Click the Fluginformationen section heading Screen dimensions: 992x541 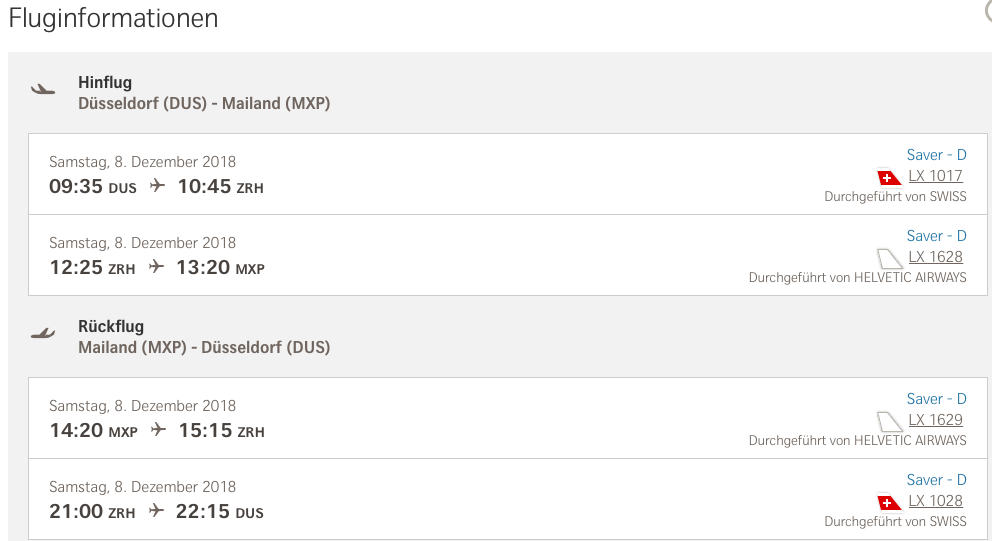point(113,18)
